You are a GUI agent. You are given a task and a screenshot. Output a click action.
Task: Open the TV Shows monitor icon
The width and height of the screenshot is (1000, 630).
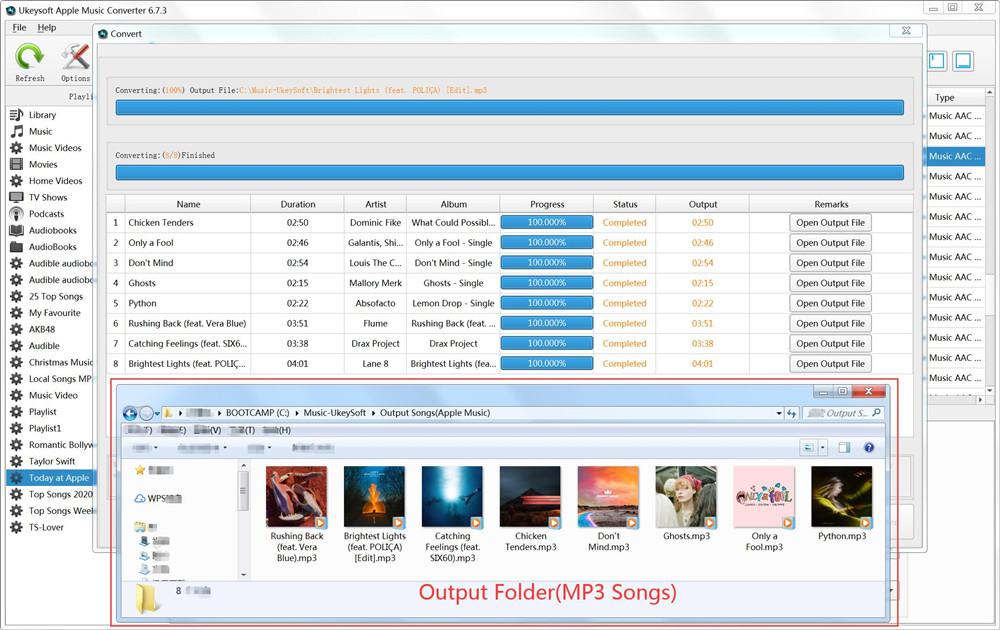17,198
